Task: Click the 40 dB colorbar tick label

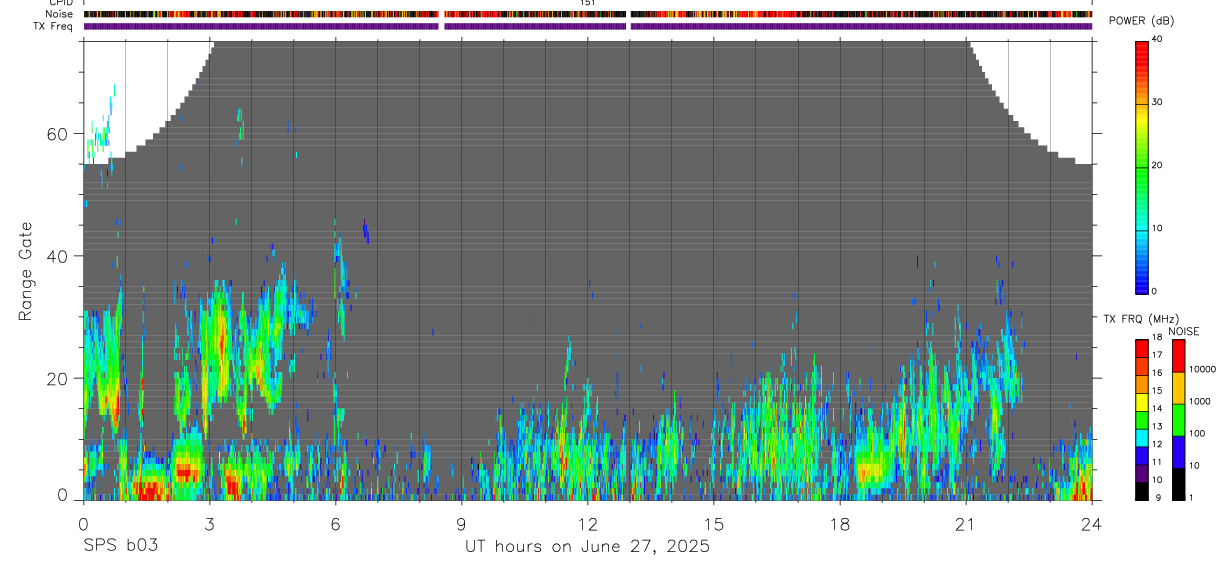Action: (x=1158, y=39)
